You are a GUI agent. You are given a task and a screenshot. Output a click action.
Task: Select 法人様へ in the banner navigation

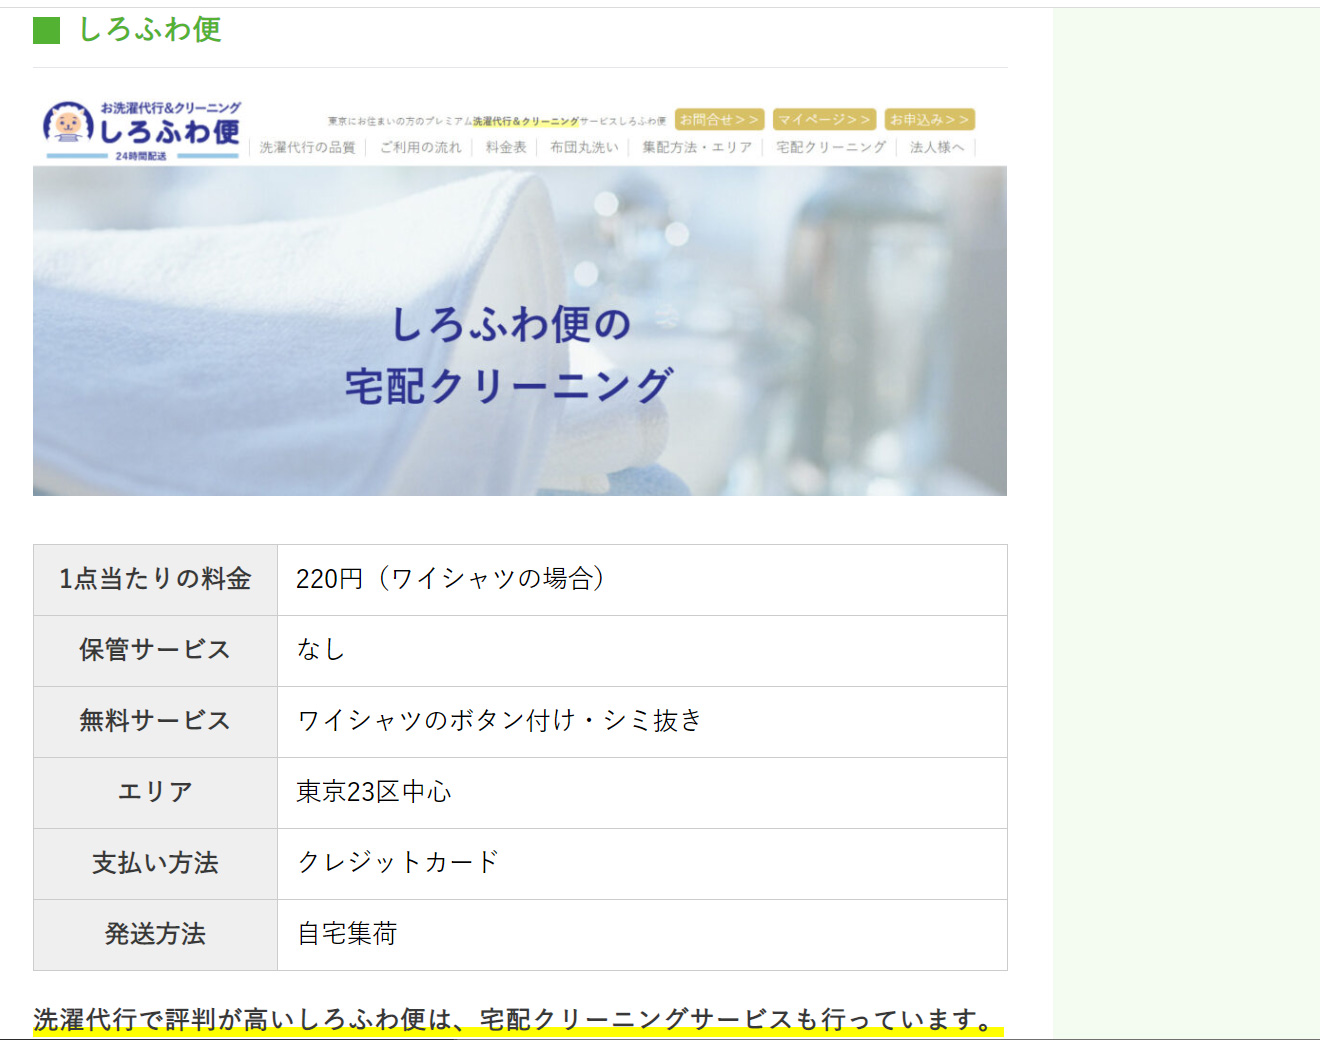[x=937, y=147]
